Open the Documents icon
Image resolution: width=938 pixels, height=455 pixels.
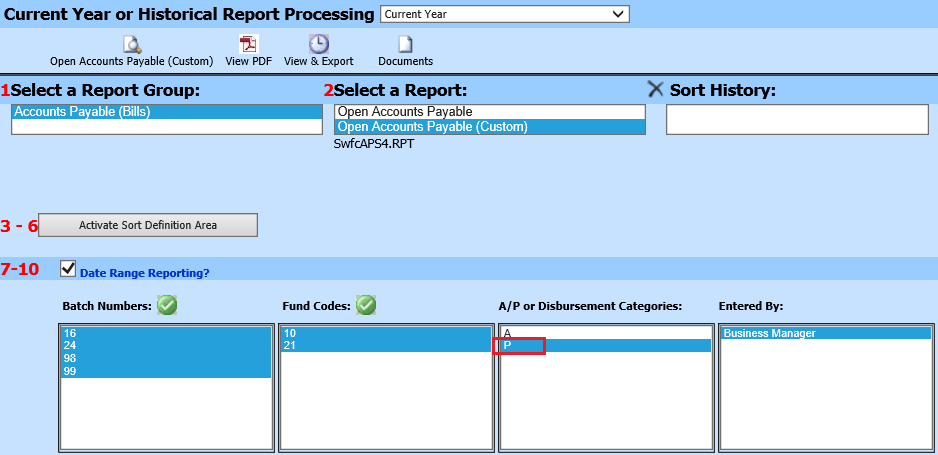tap(405, 44)
